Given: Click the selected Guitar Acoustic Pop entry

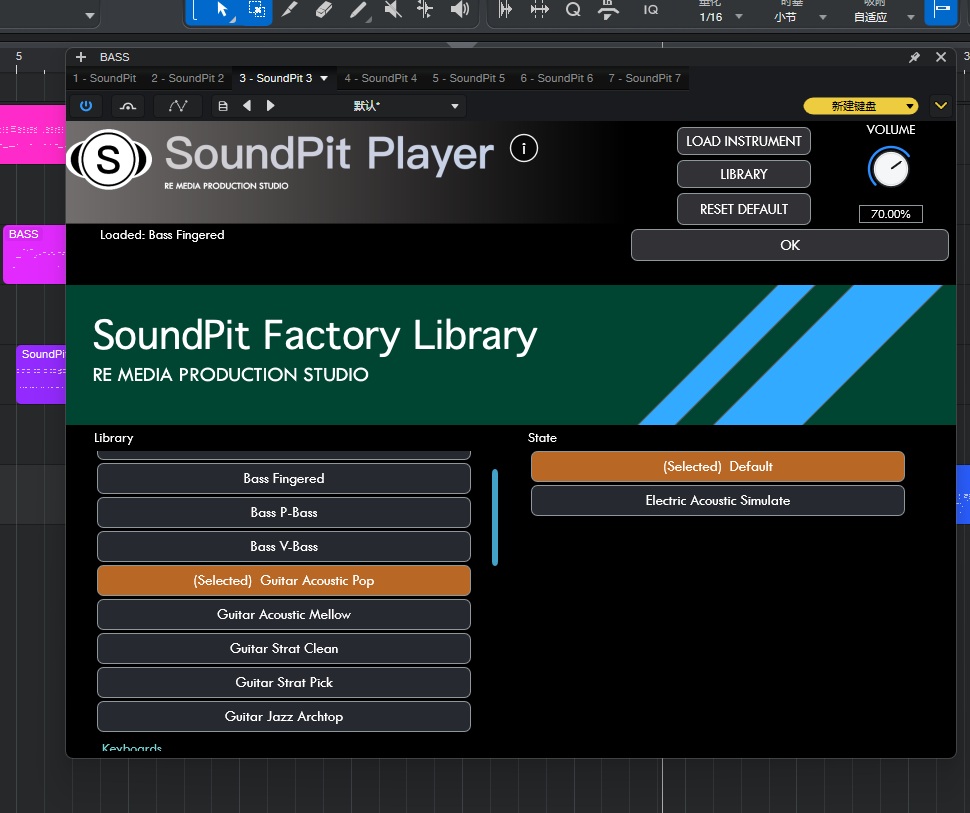Looking at the screenshot, I should point(284,580).
